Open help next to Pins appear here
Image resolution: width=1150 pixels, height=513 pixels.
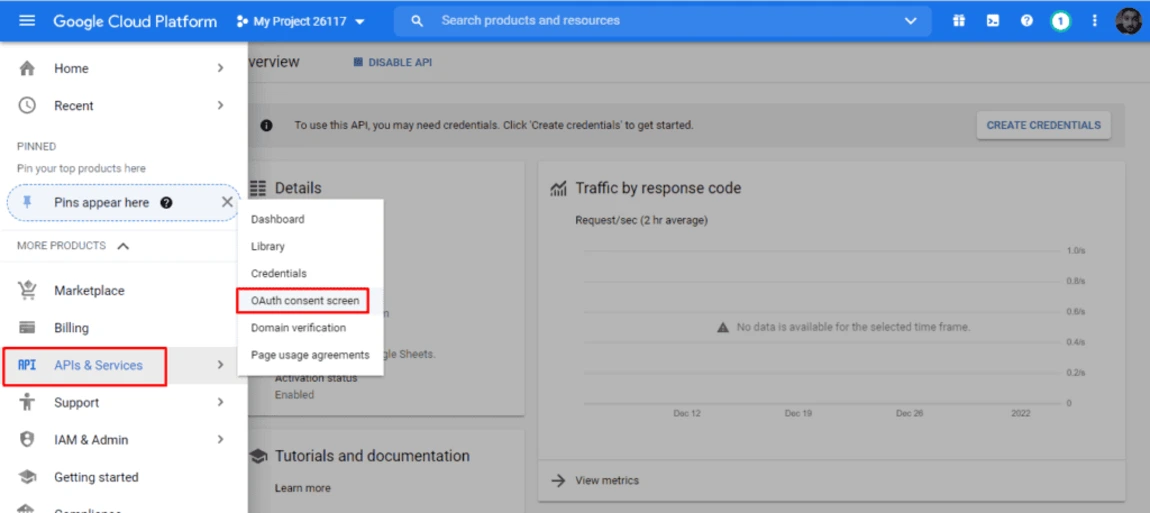point(166,203)
